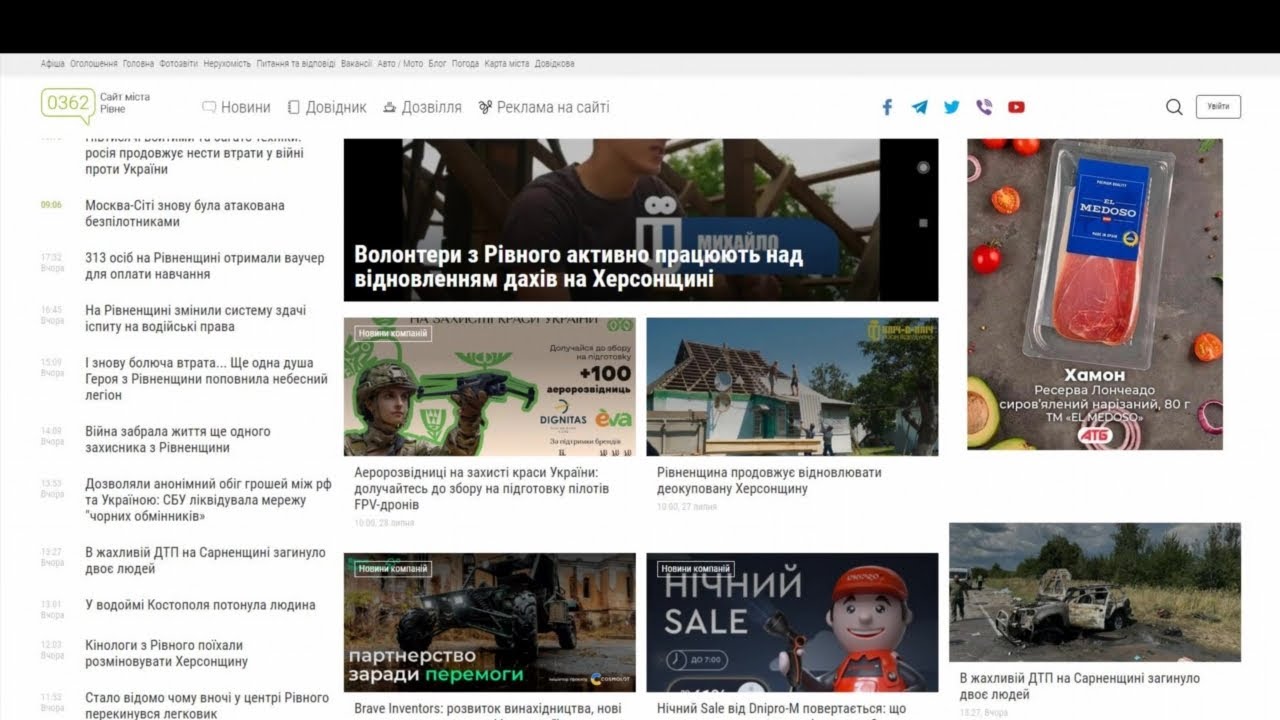Screen dimensions: 1280x720
Task: Open news on водійські права exam change
Action: pos(196,318)
